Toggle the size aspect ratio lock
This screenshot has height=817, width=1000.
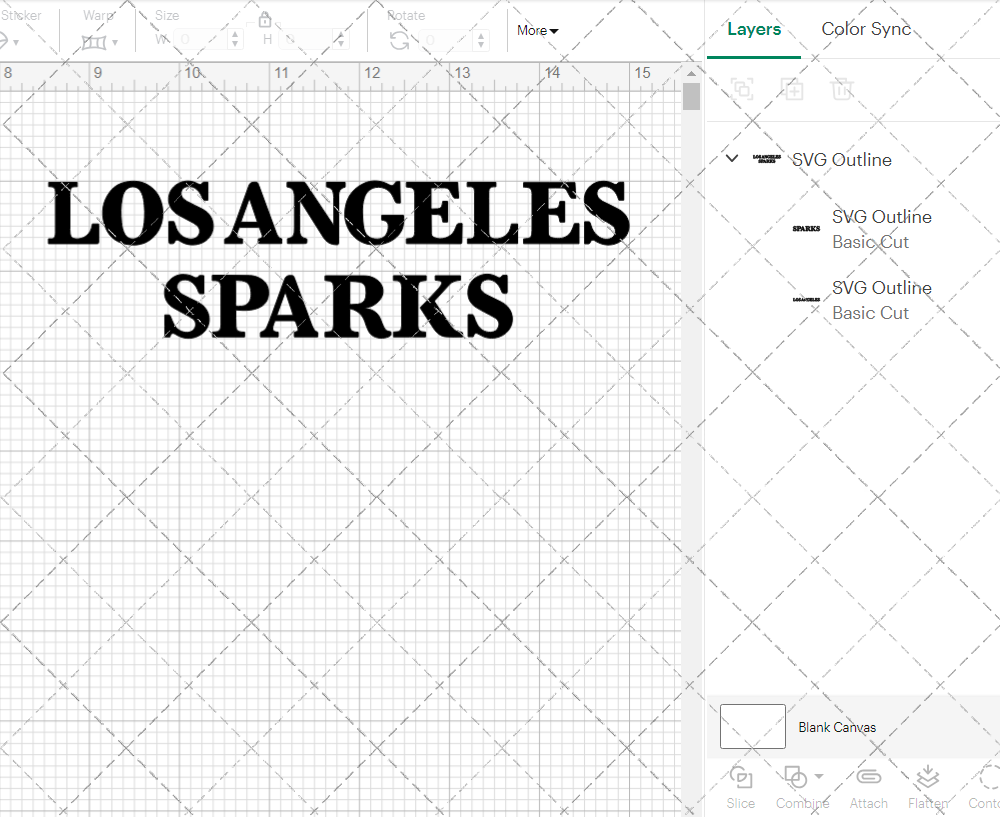(x=265, y=19)
